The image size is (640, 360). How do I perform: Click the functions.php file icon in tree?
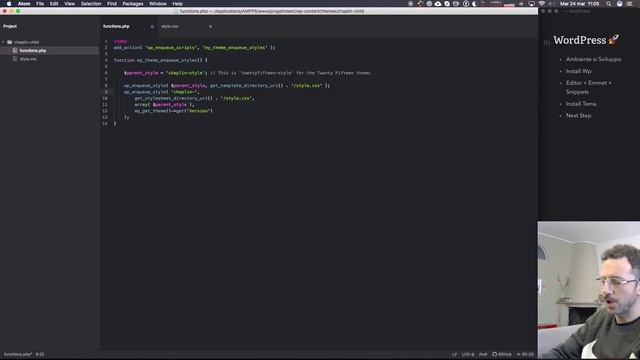point(15,51)
